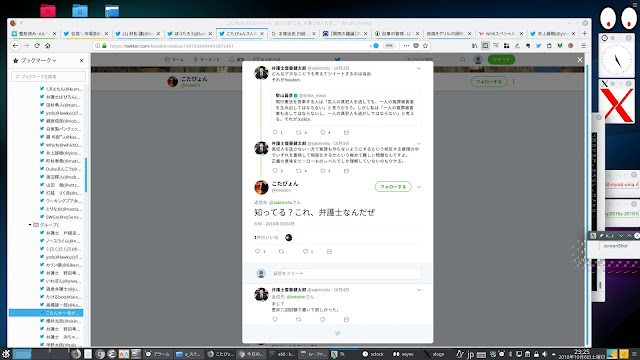Click フォローする on the profile header bar
Image resolution: width=640 pixels, height=360 pixels.
tap(489, 82)
